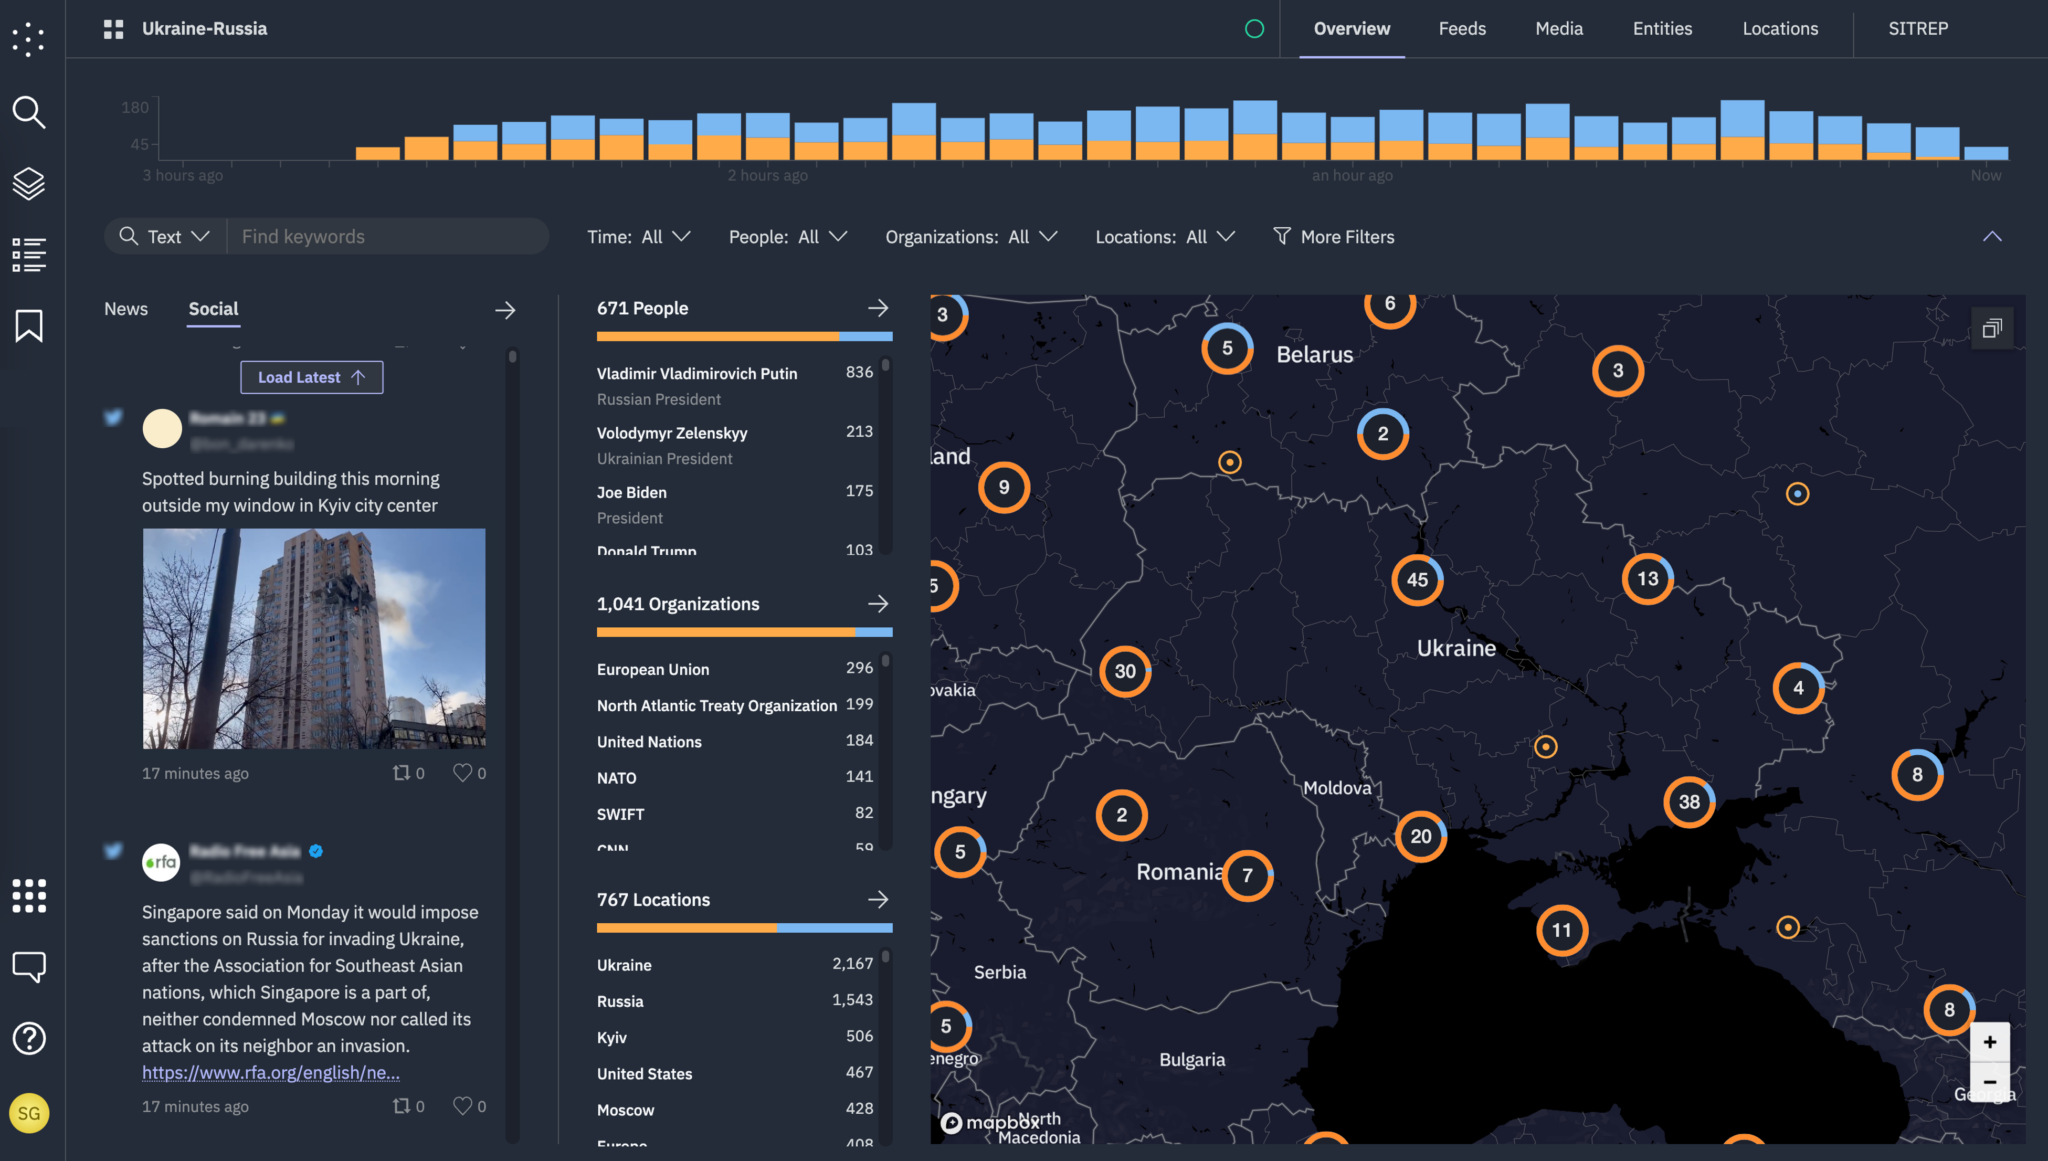Open the apps grid icon near the bottom

point(29,895)
